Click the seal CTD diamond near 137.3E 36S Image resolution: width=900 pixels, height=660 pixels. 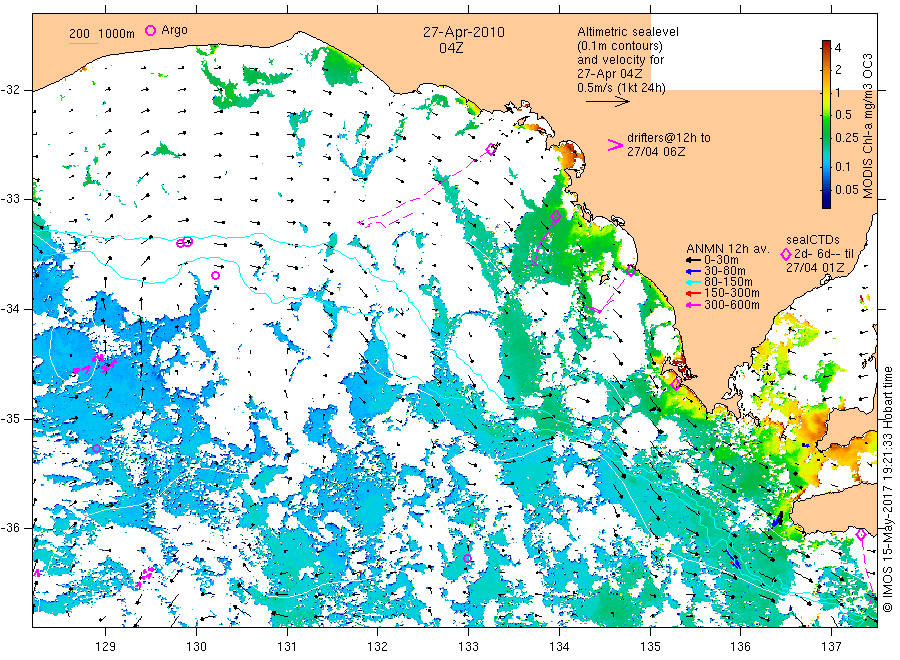tap(861, 535)
